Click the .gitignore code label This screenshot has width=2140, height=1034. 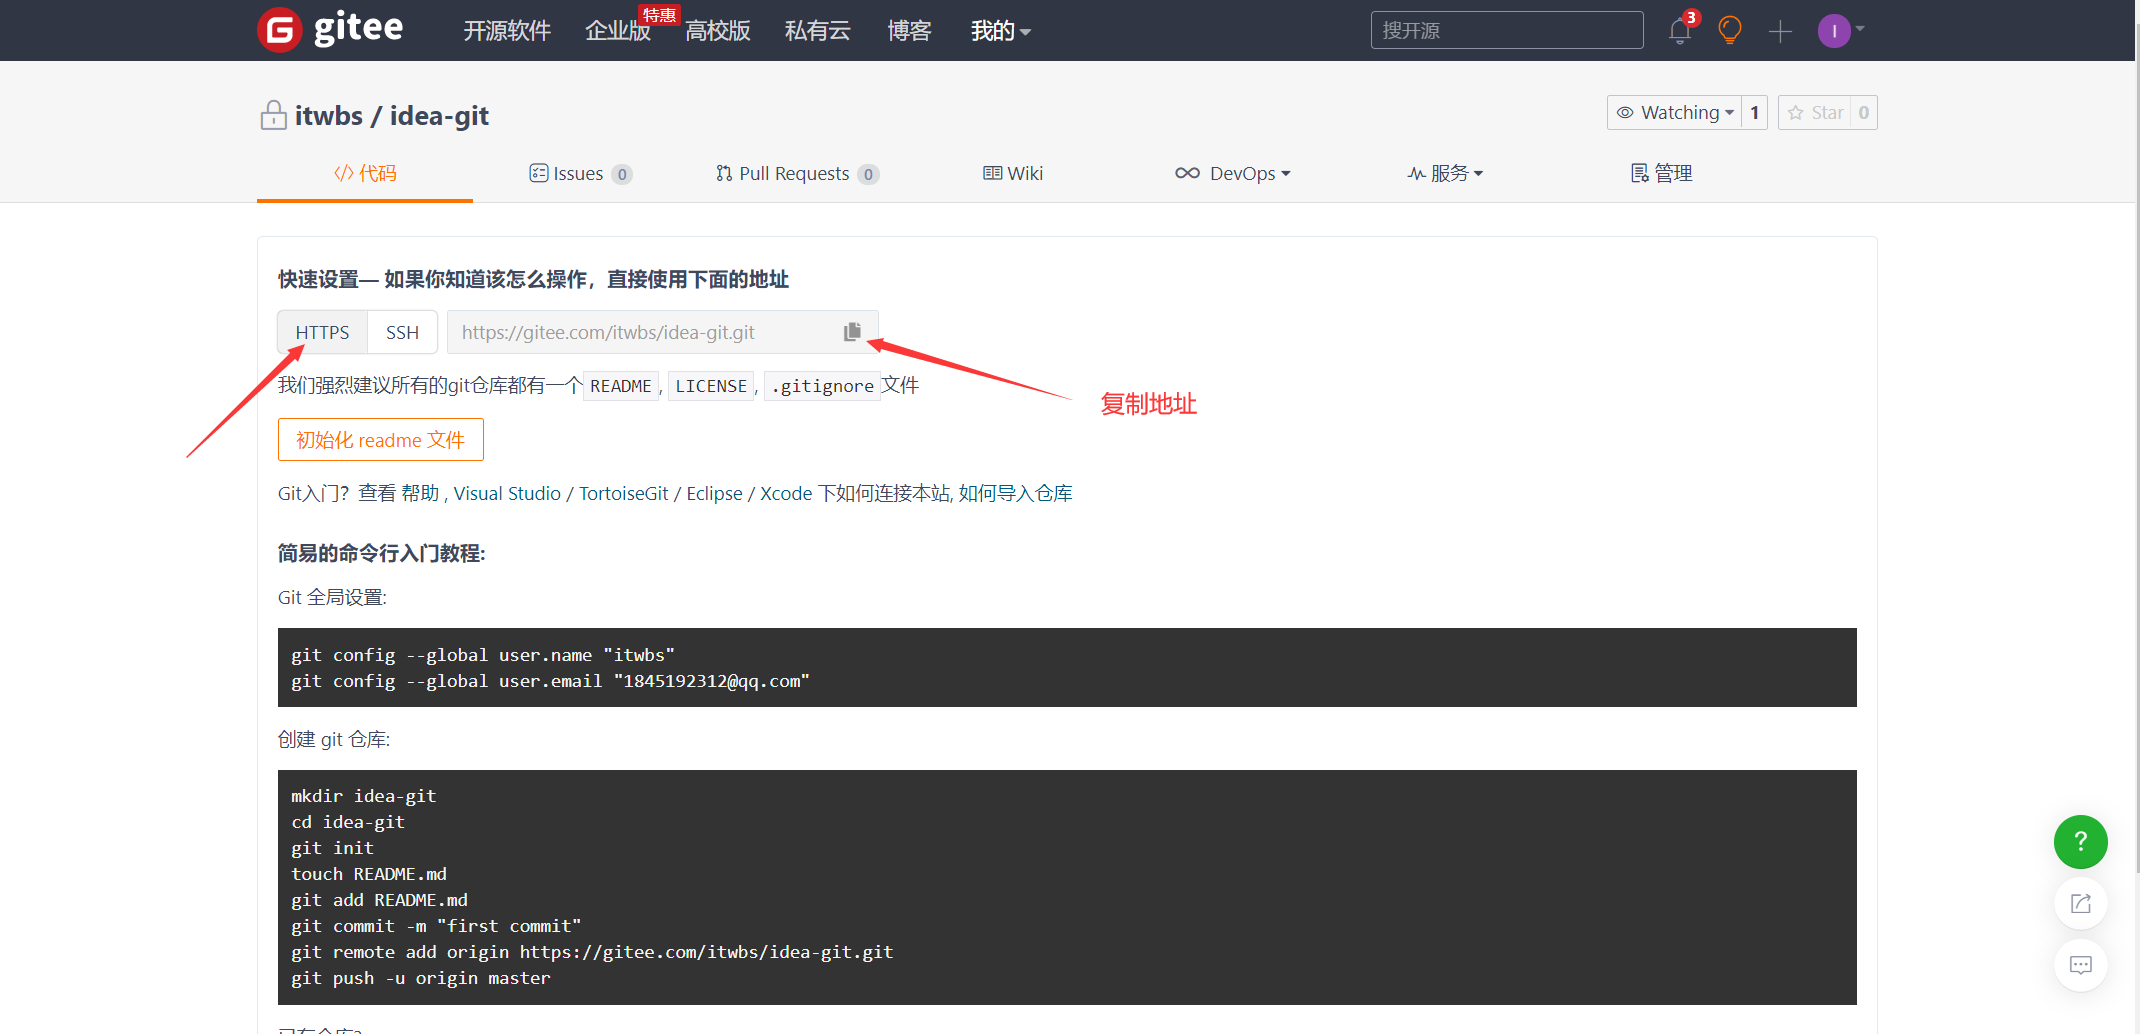(x=822, y=386)
